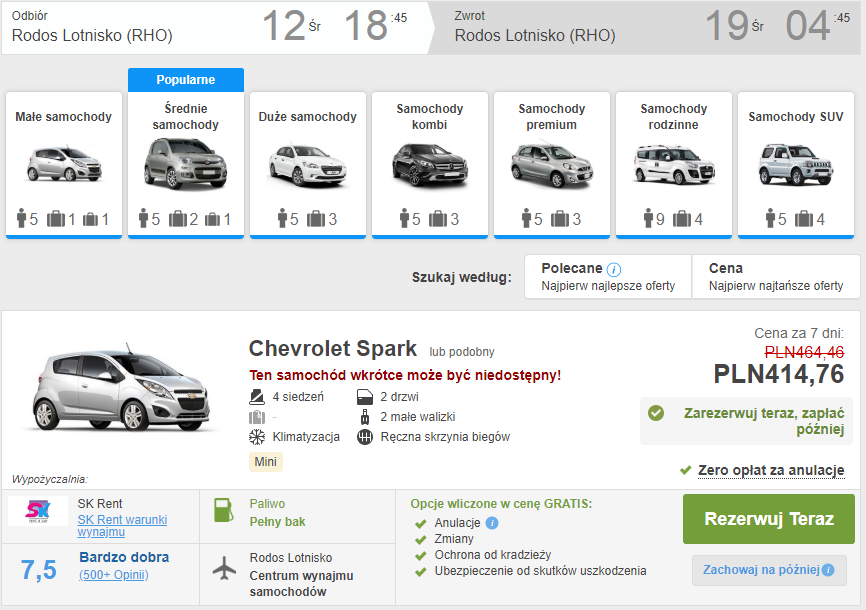Click the info icon next to Polecane
Viewport: 866px width, 610px height.
click(x=614, y=269)
